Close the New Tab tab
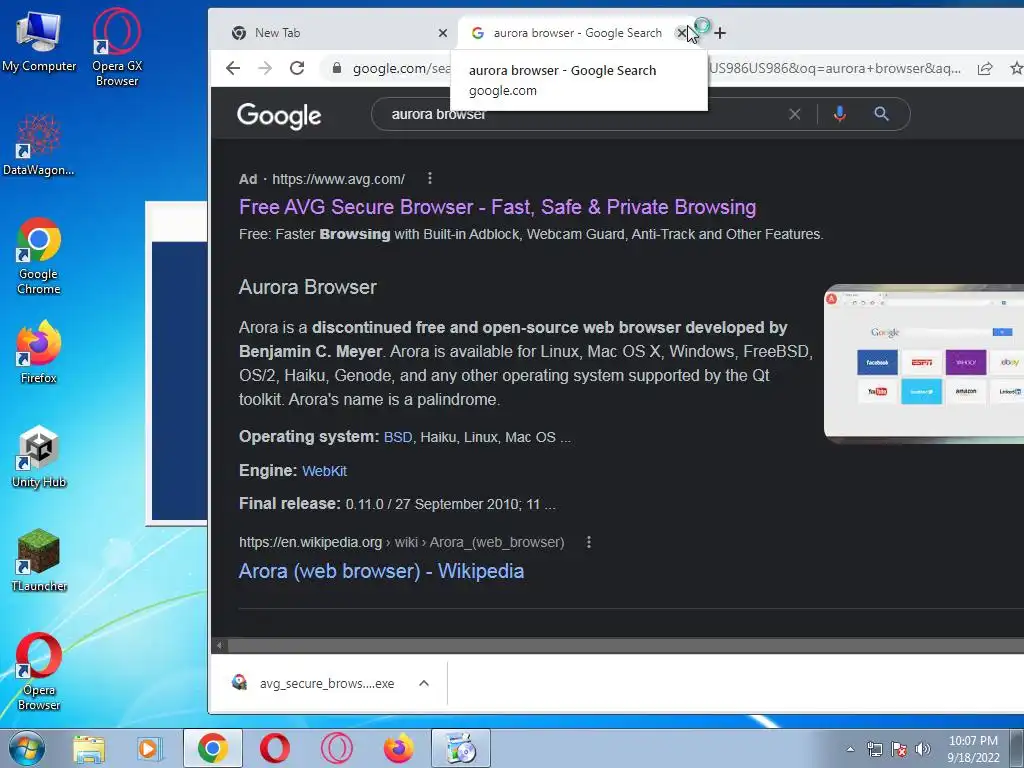 click(x=443, y=33)
